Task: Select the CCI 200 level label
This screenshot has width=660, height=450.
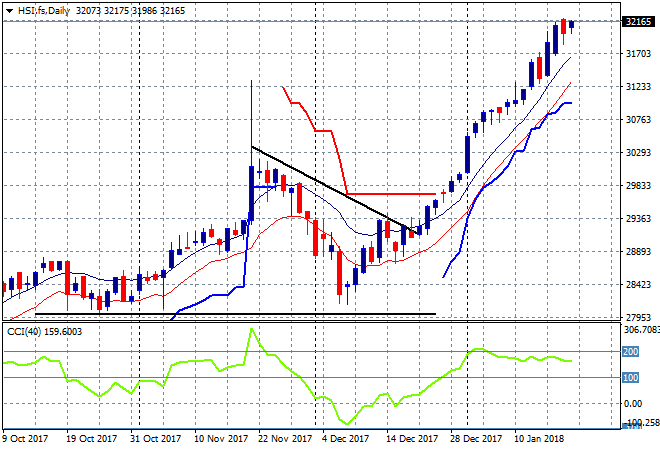Action: pyautogui.click(x=631, y=352)
